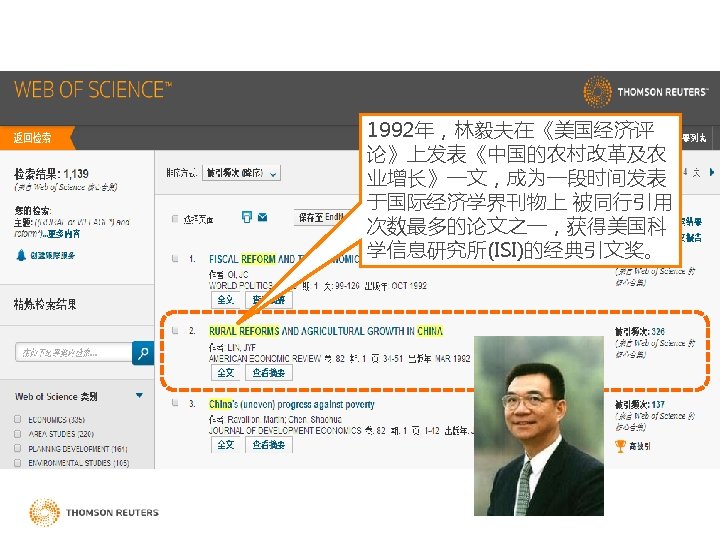720x540 pixels.
Task: Click the AMERICAN ECONOMIC REVIEW journal name
Action: tap(265, 358)
